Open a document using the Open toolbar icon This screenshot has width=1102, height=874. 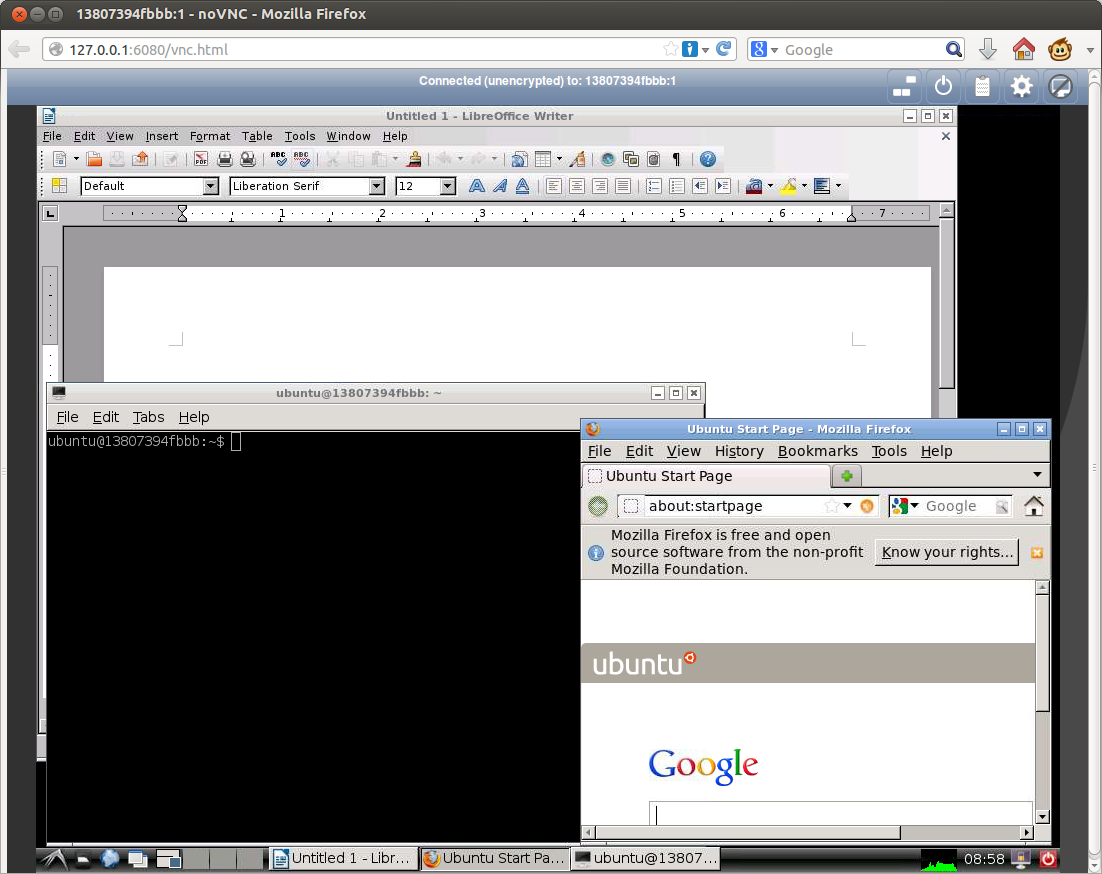click(x=92, y=159)
